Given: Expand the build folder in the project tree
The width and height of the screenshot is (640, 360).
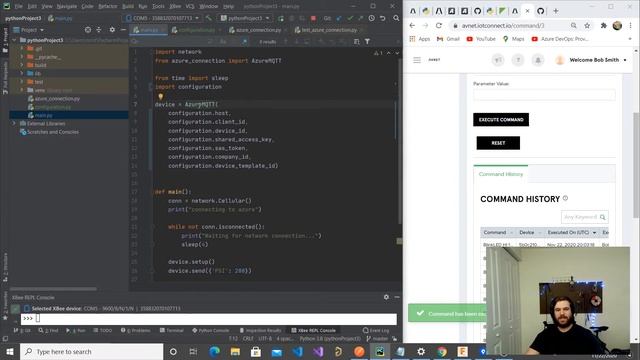Looking at the screenshot, I should 22,65.
